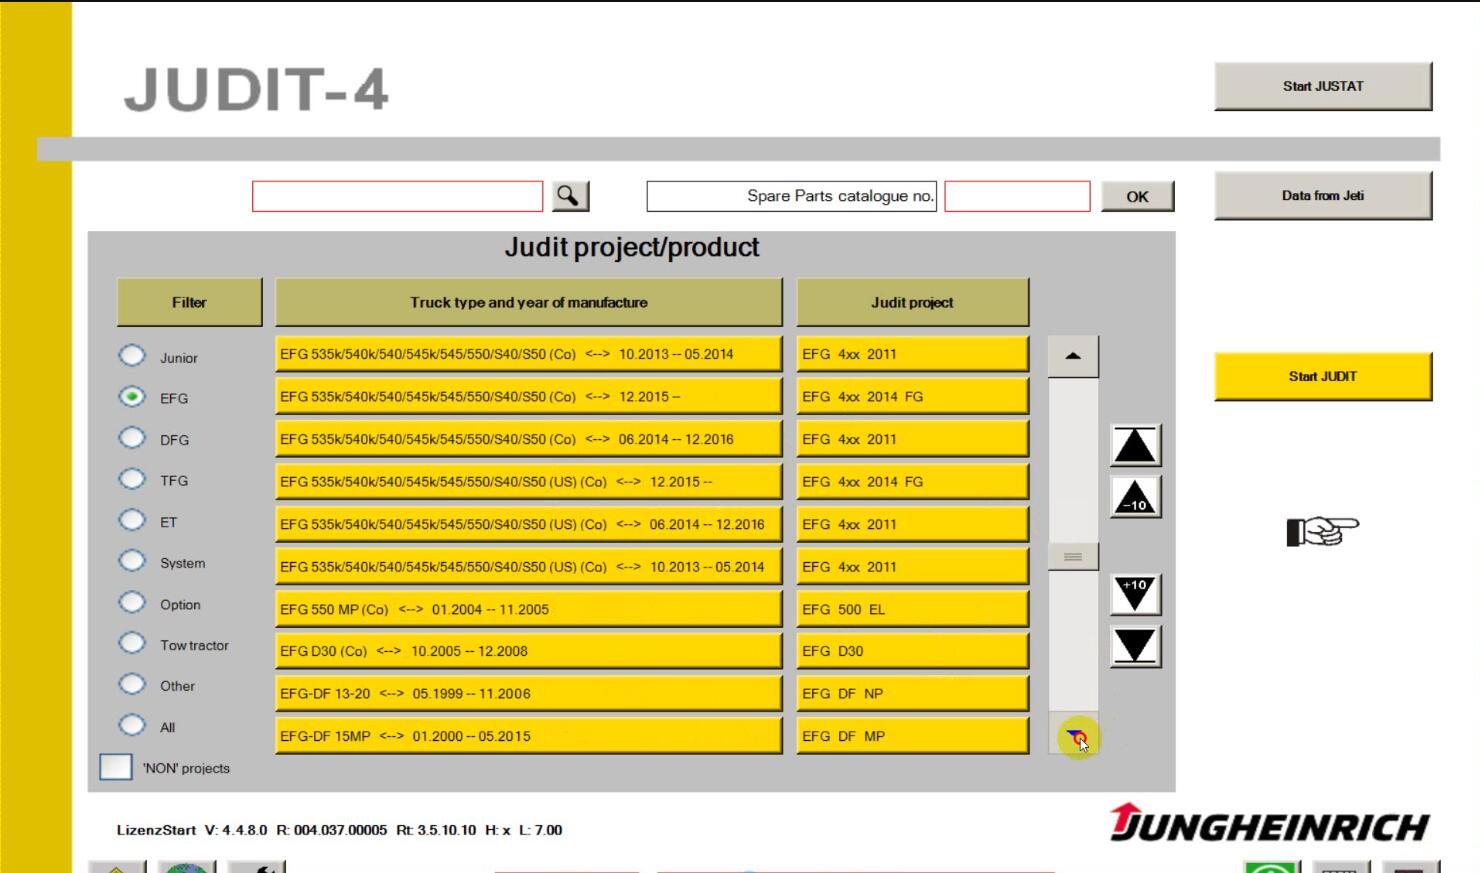Viewport: 1480px width, 873px height.
Task: Focus the search text input field
Action: click(397, 196)
